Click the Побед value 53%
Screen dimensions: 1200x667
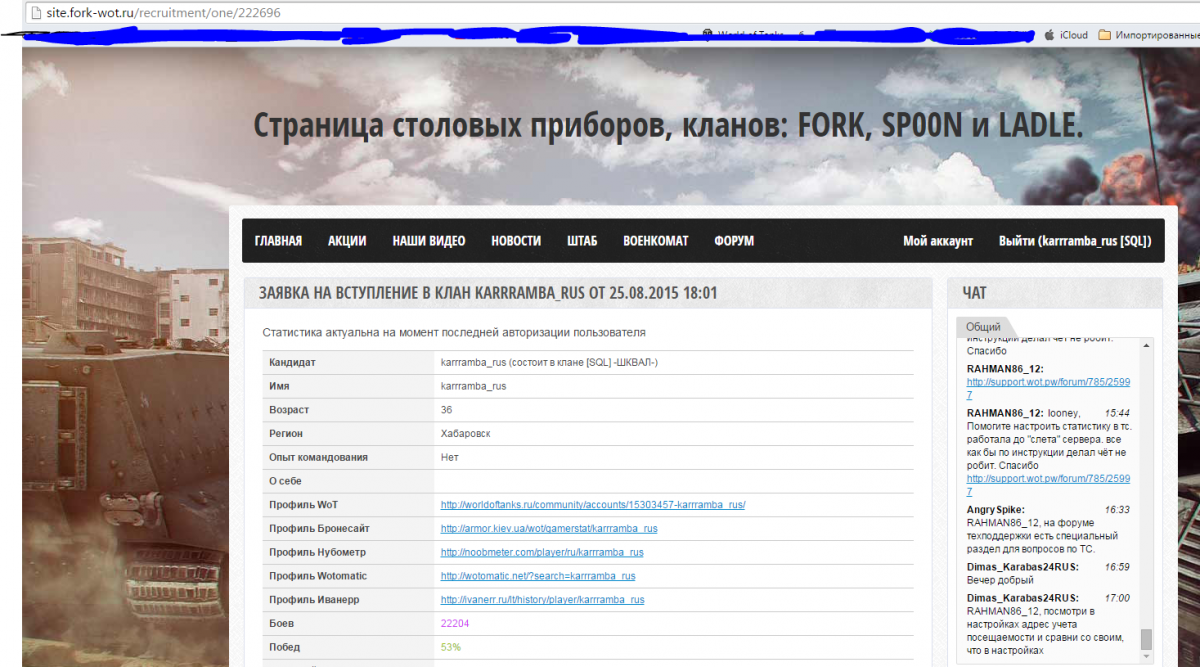click(450, 647)
